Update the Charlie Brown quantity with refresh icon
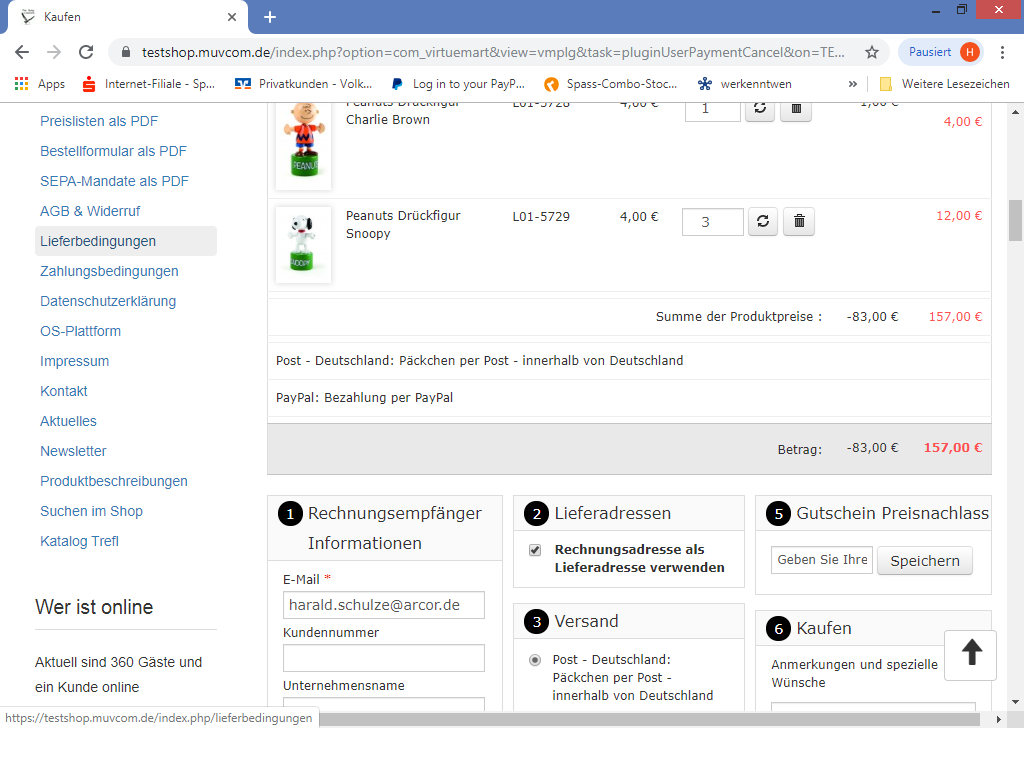This screenshot has width=1024, height=768. [760, 108]
